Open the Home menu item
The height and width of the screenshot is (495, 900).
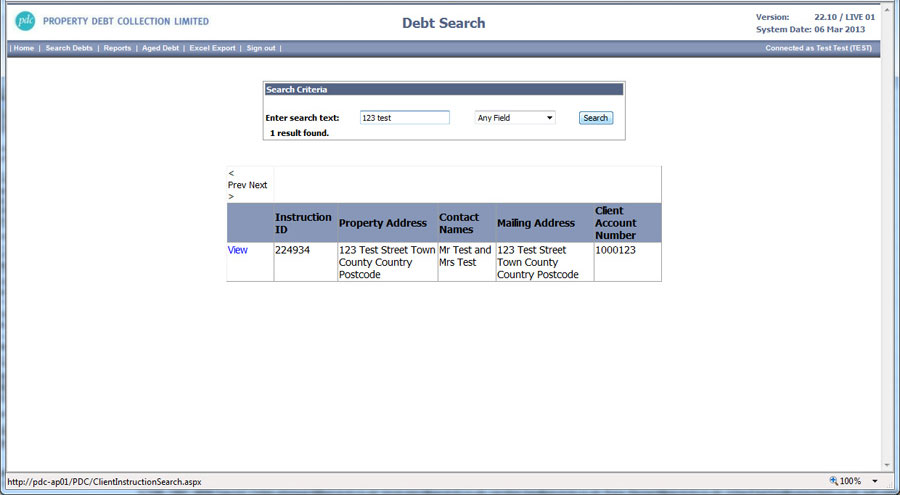click(x=24, y=48)
